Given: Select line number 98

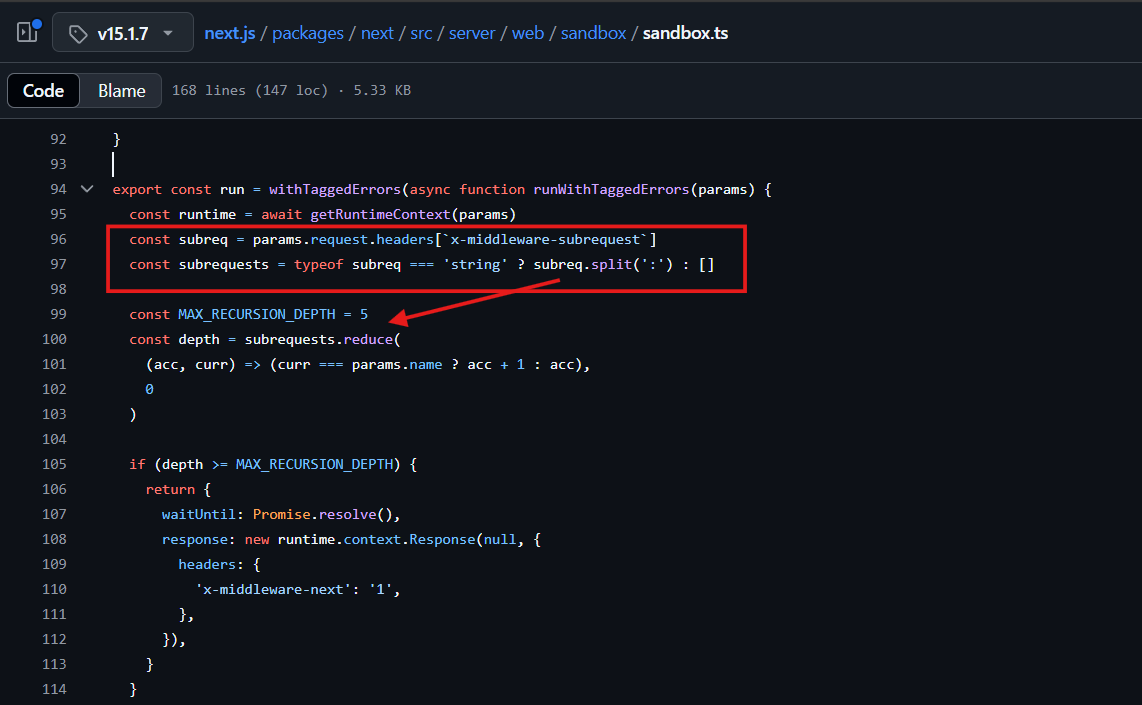Looking at the screenshot, I should [58, 289].
